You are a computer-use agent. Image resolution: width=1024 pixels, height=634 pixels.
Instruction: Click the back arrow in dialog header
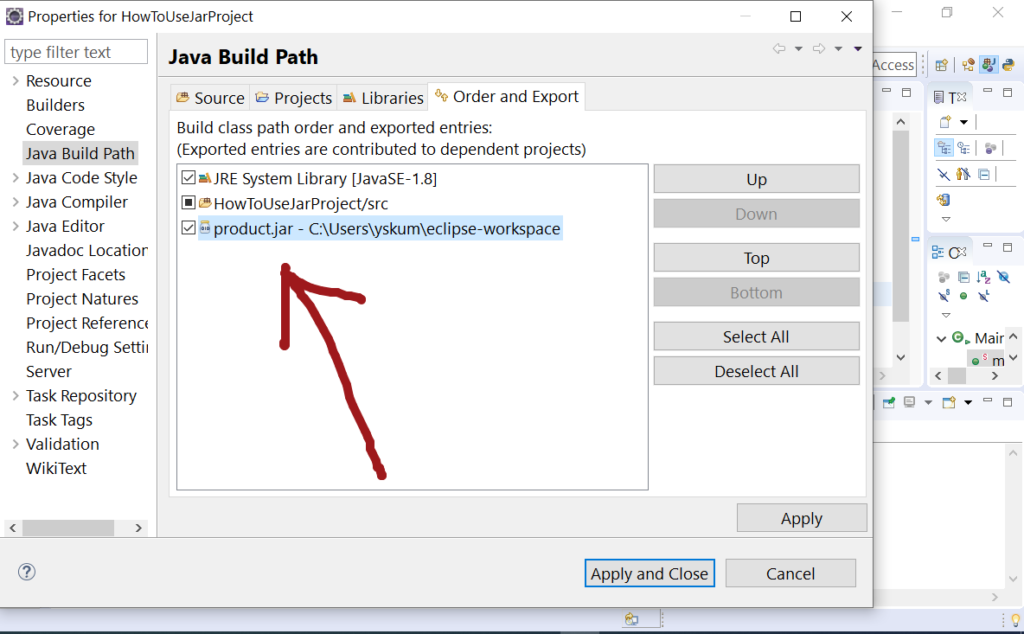pyautogui.click(x=779, y=48)
